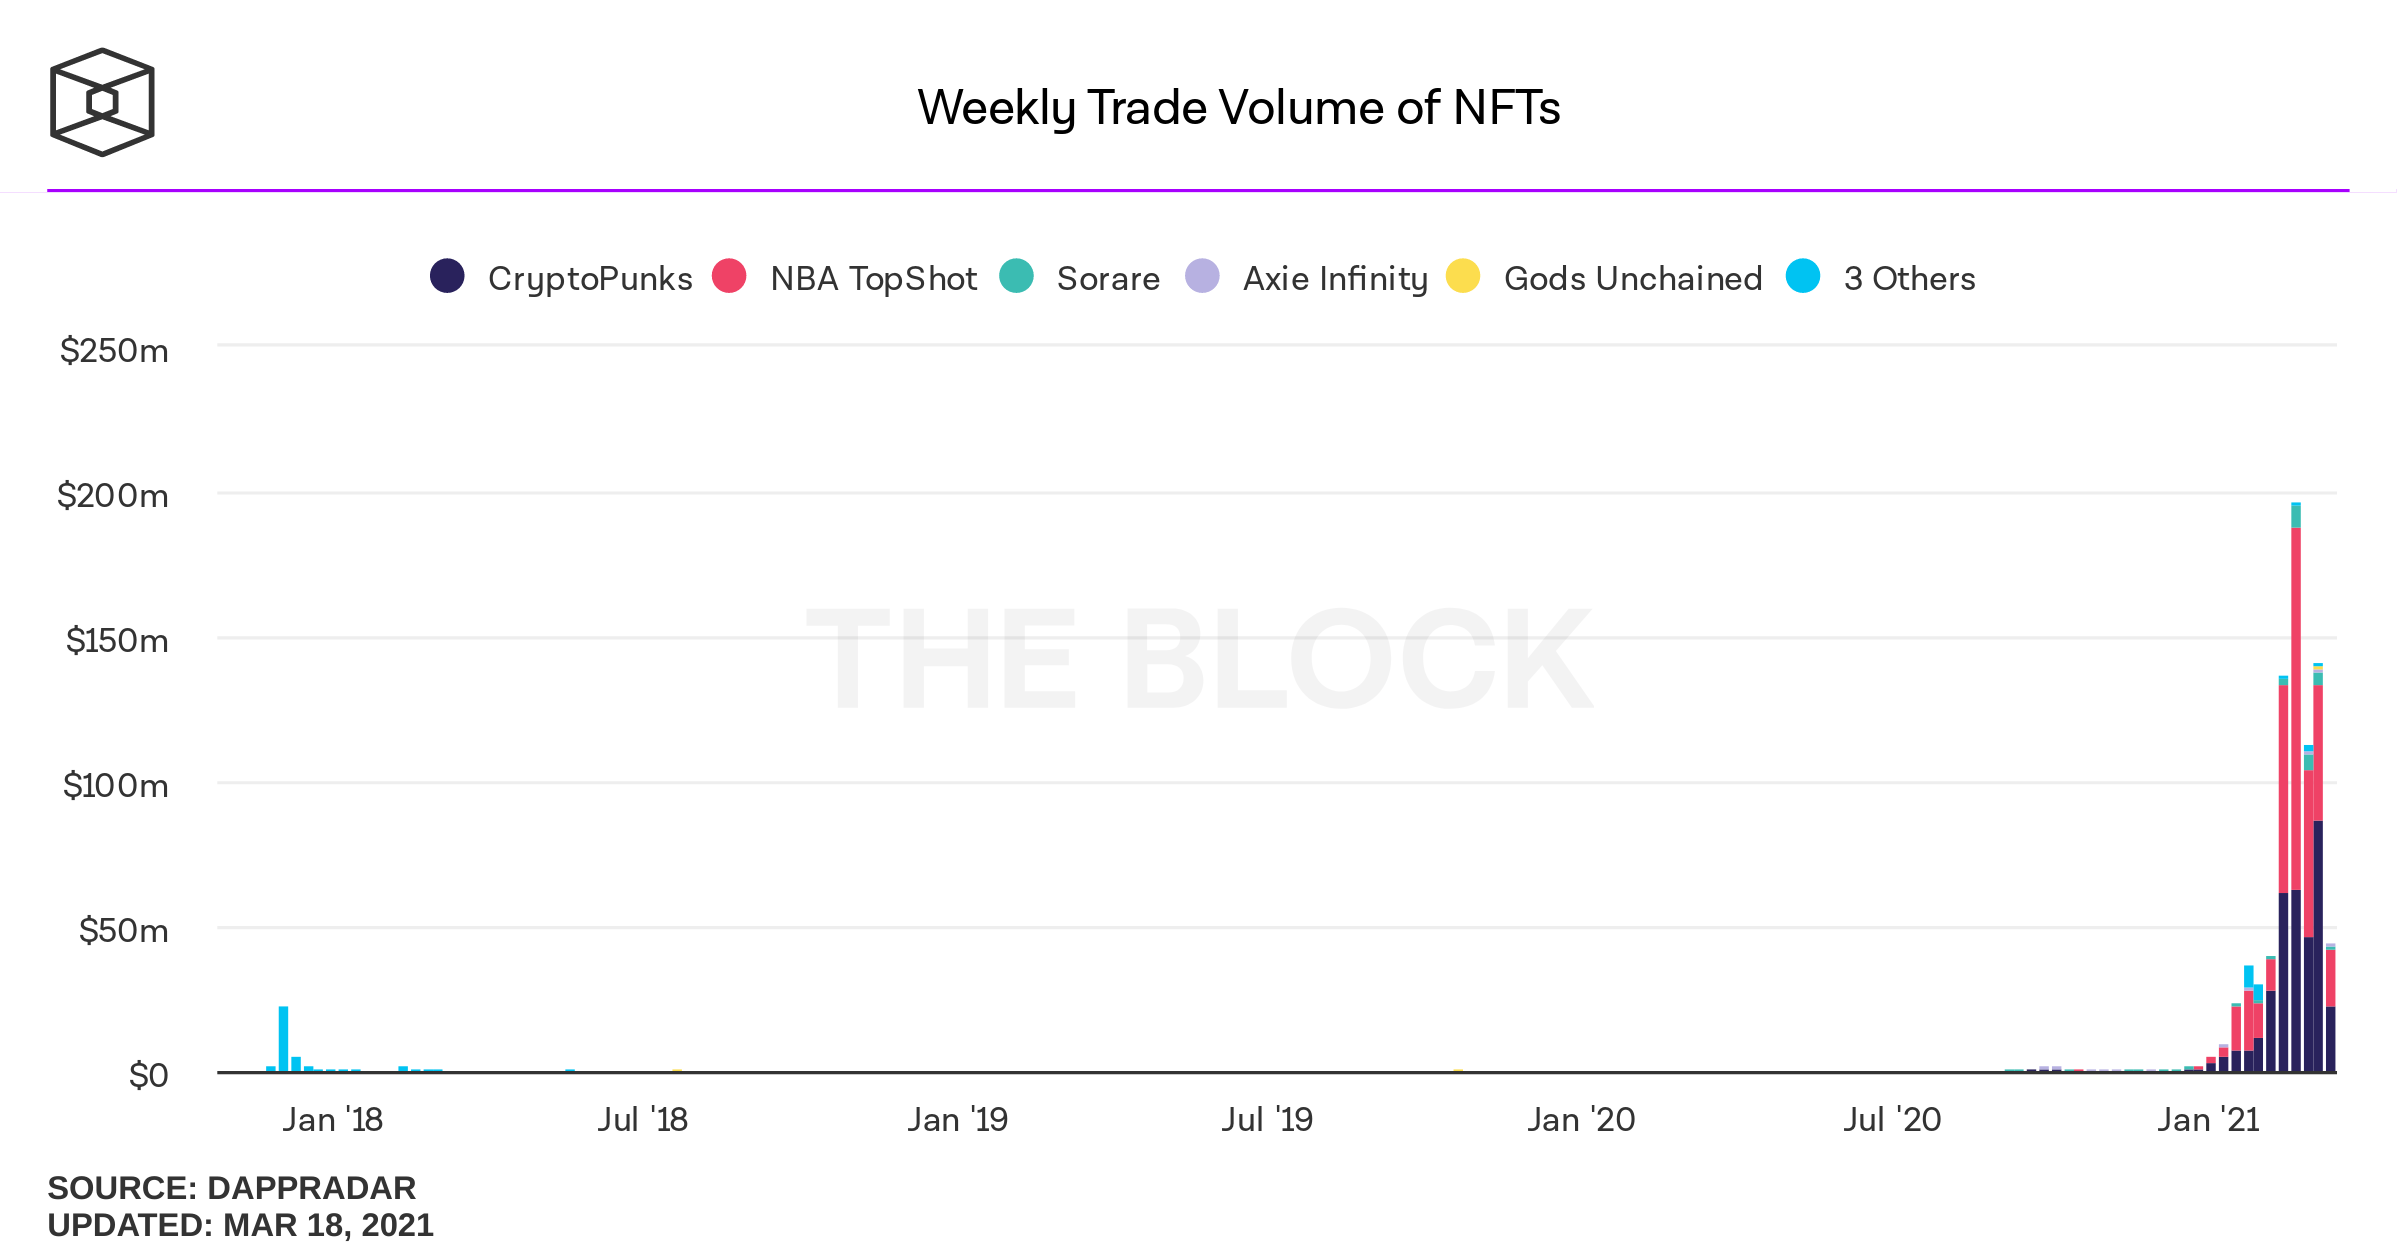Click the chart title Weekly Trade Volume

point(1238,108)
